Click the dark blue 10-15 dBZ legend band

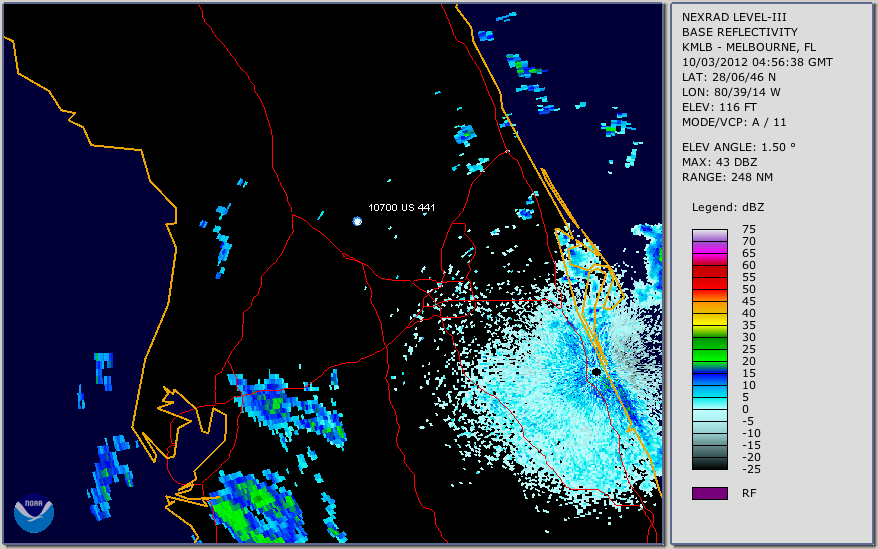pyautogui.click(x=709, y=379)
